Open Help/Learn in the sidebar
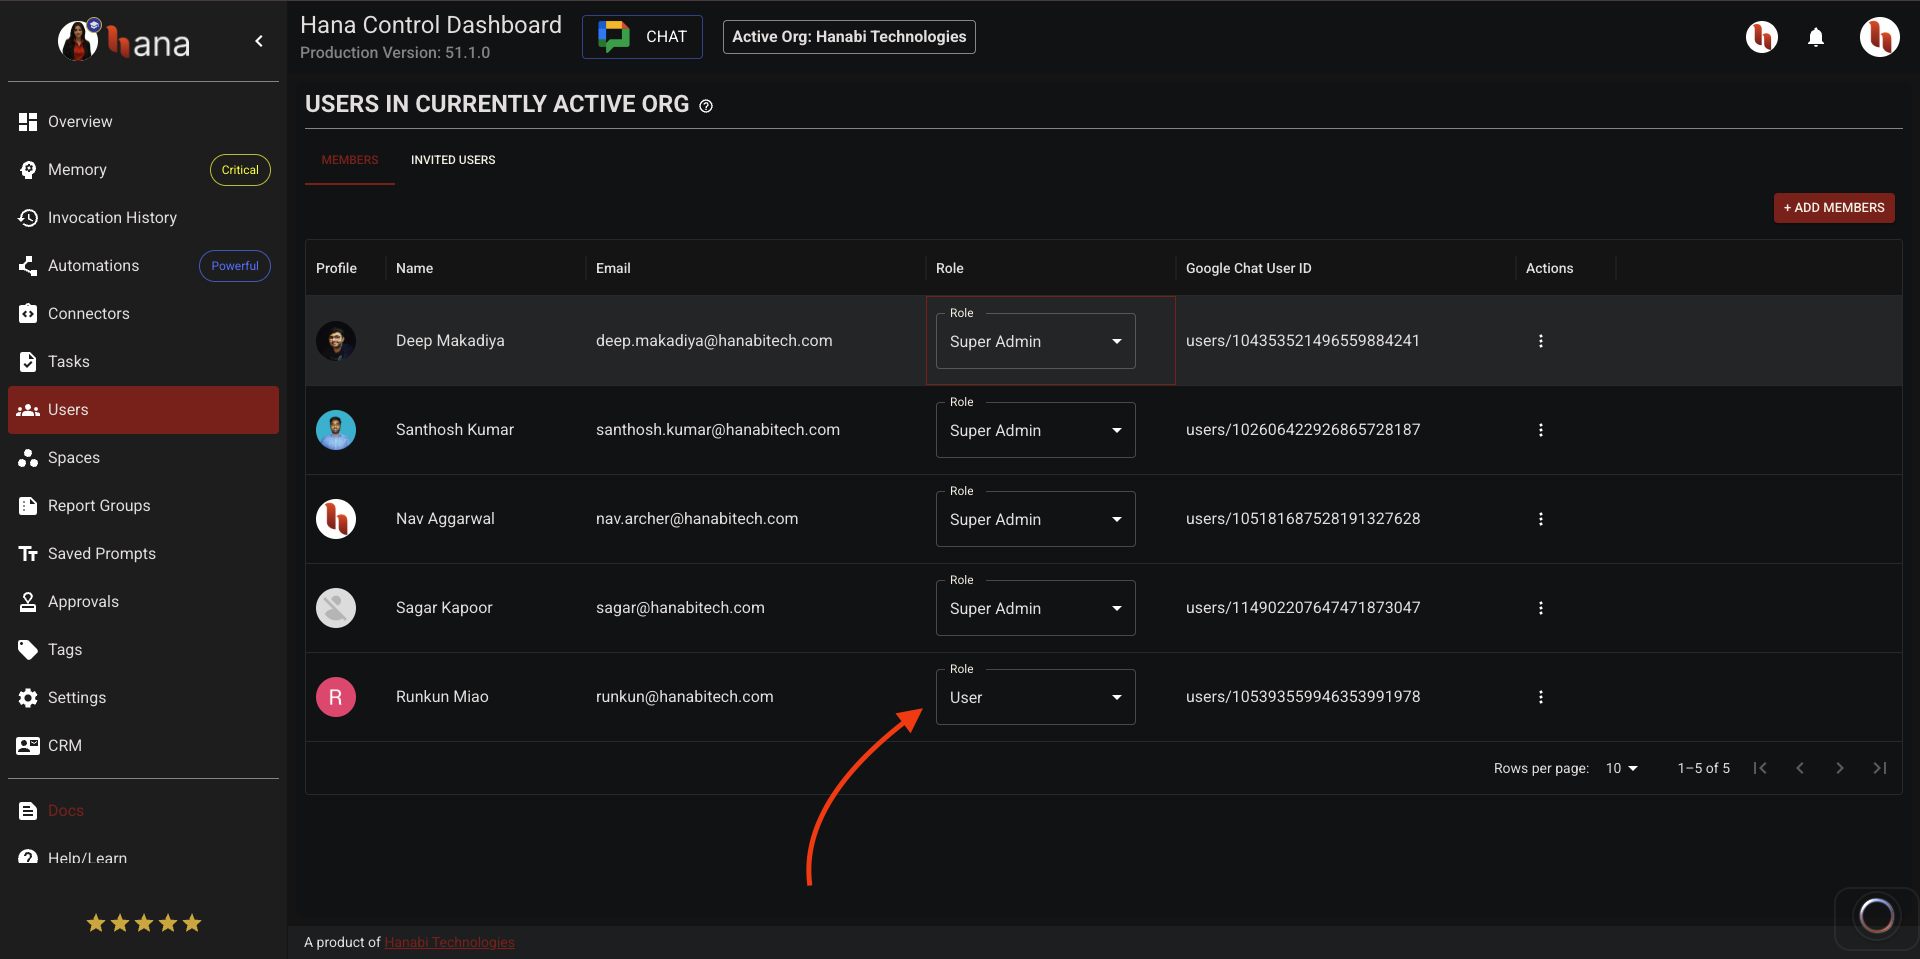Image resolution: width=1920 pixels, height=959 pixels. (x=143, y=858)
